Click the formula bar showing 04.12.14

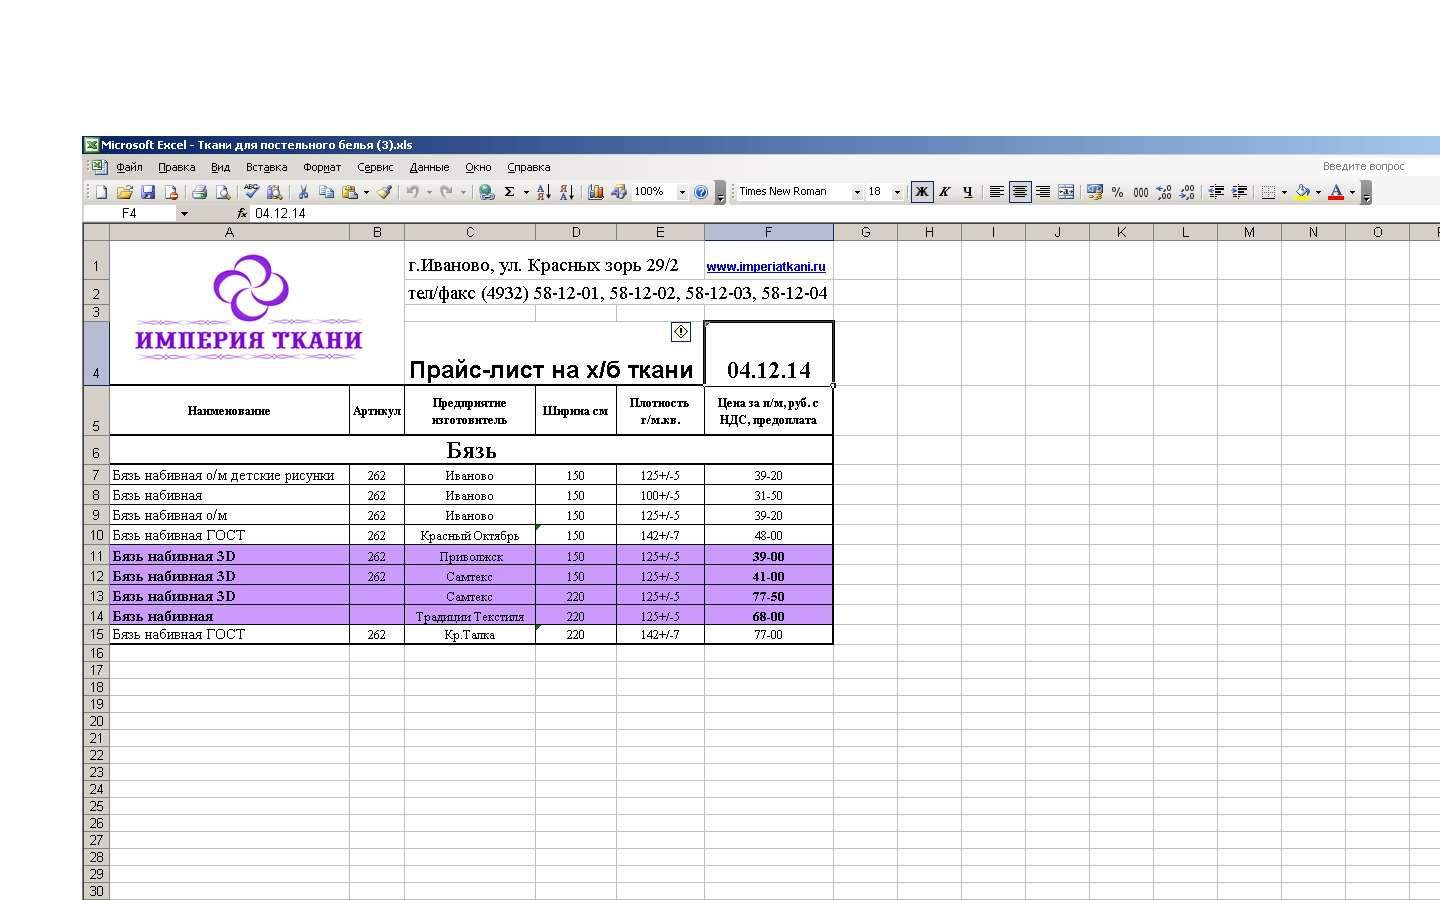845,213
